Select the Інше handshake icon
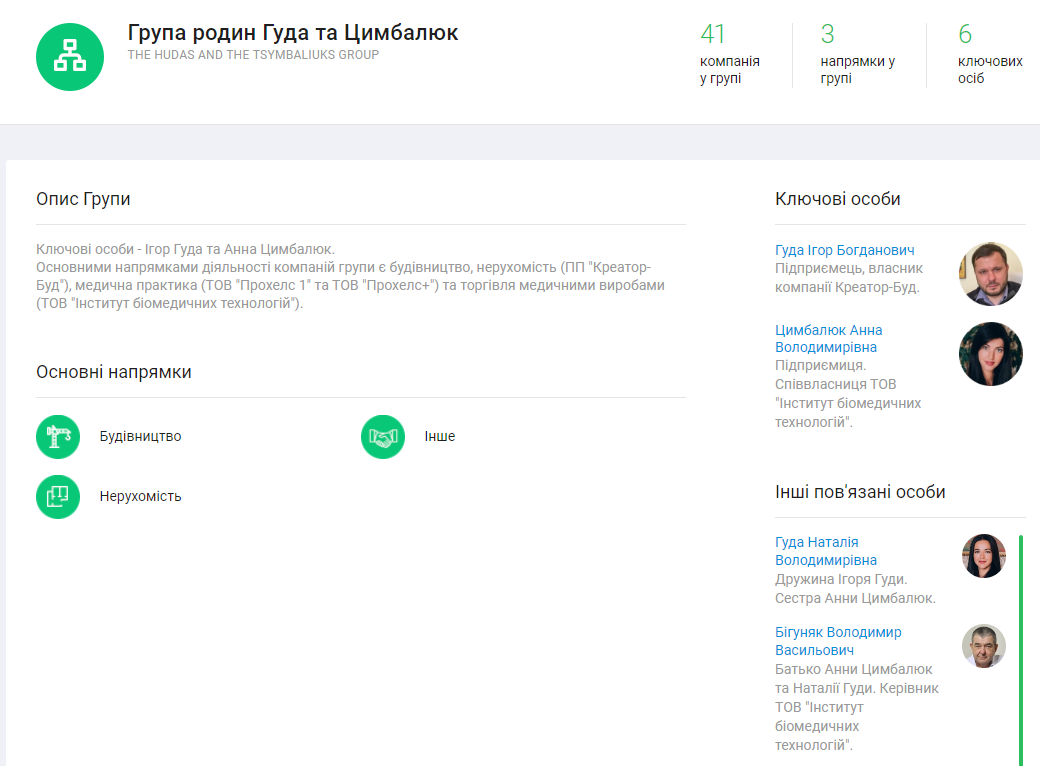The width and height of the screenshot is (1040, 766). (x=383, y=437)
